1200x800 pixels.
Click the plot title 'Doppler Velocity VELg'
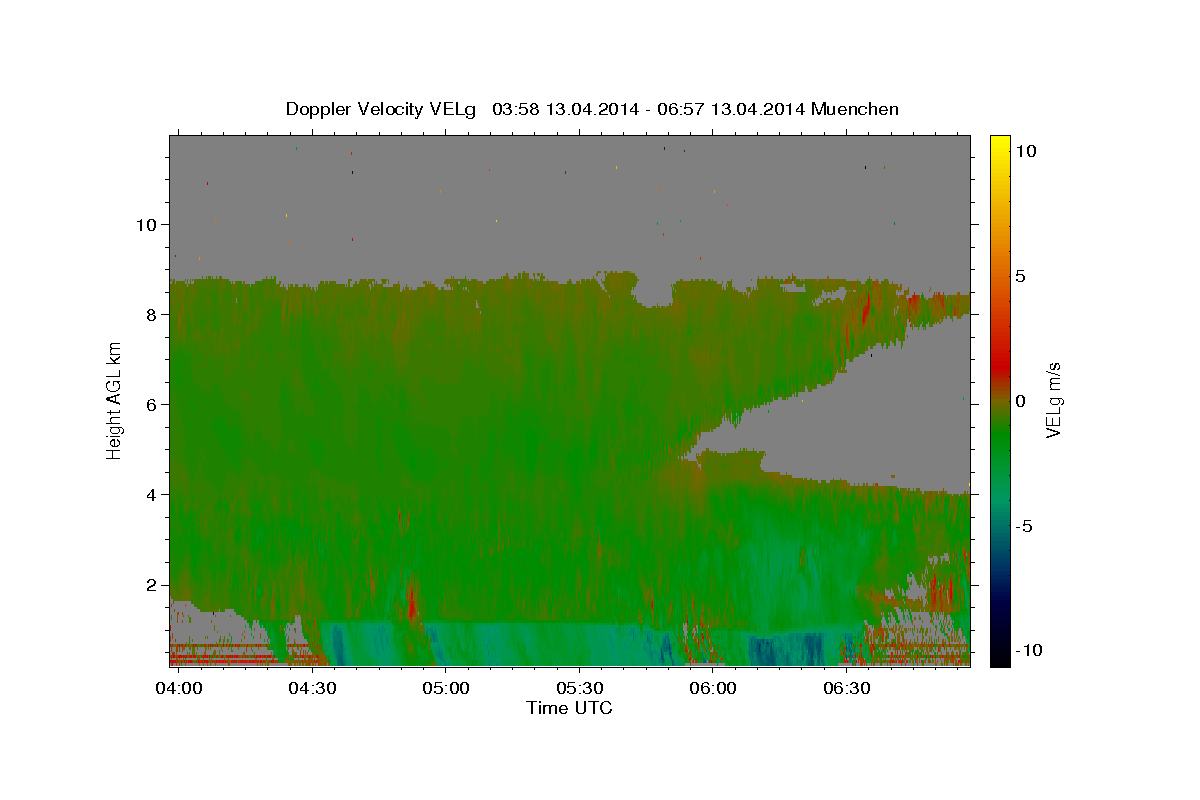coord(380,109)
